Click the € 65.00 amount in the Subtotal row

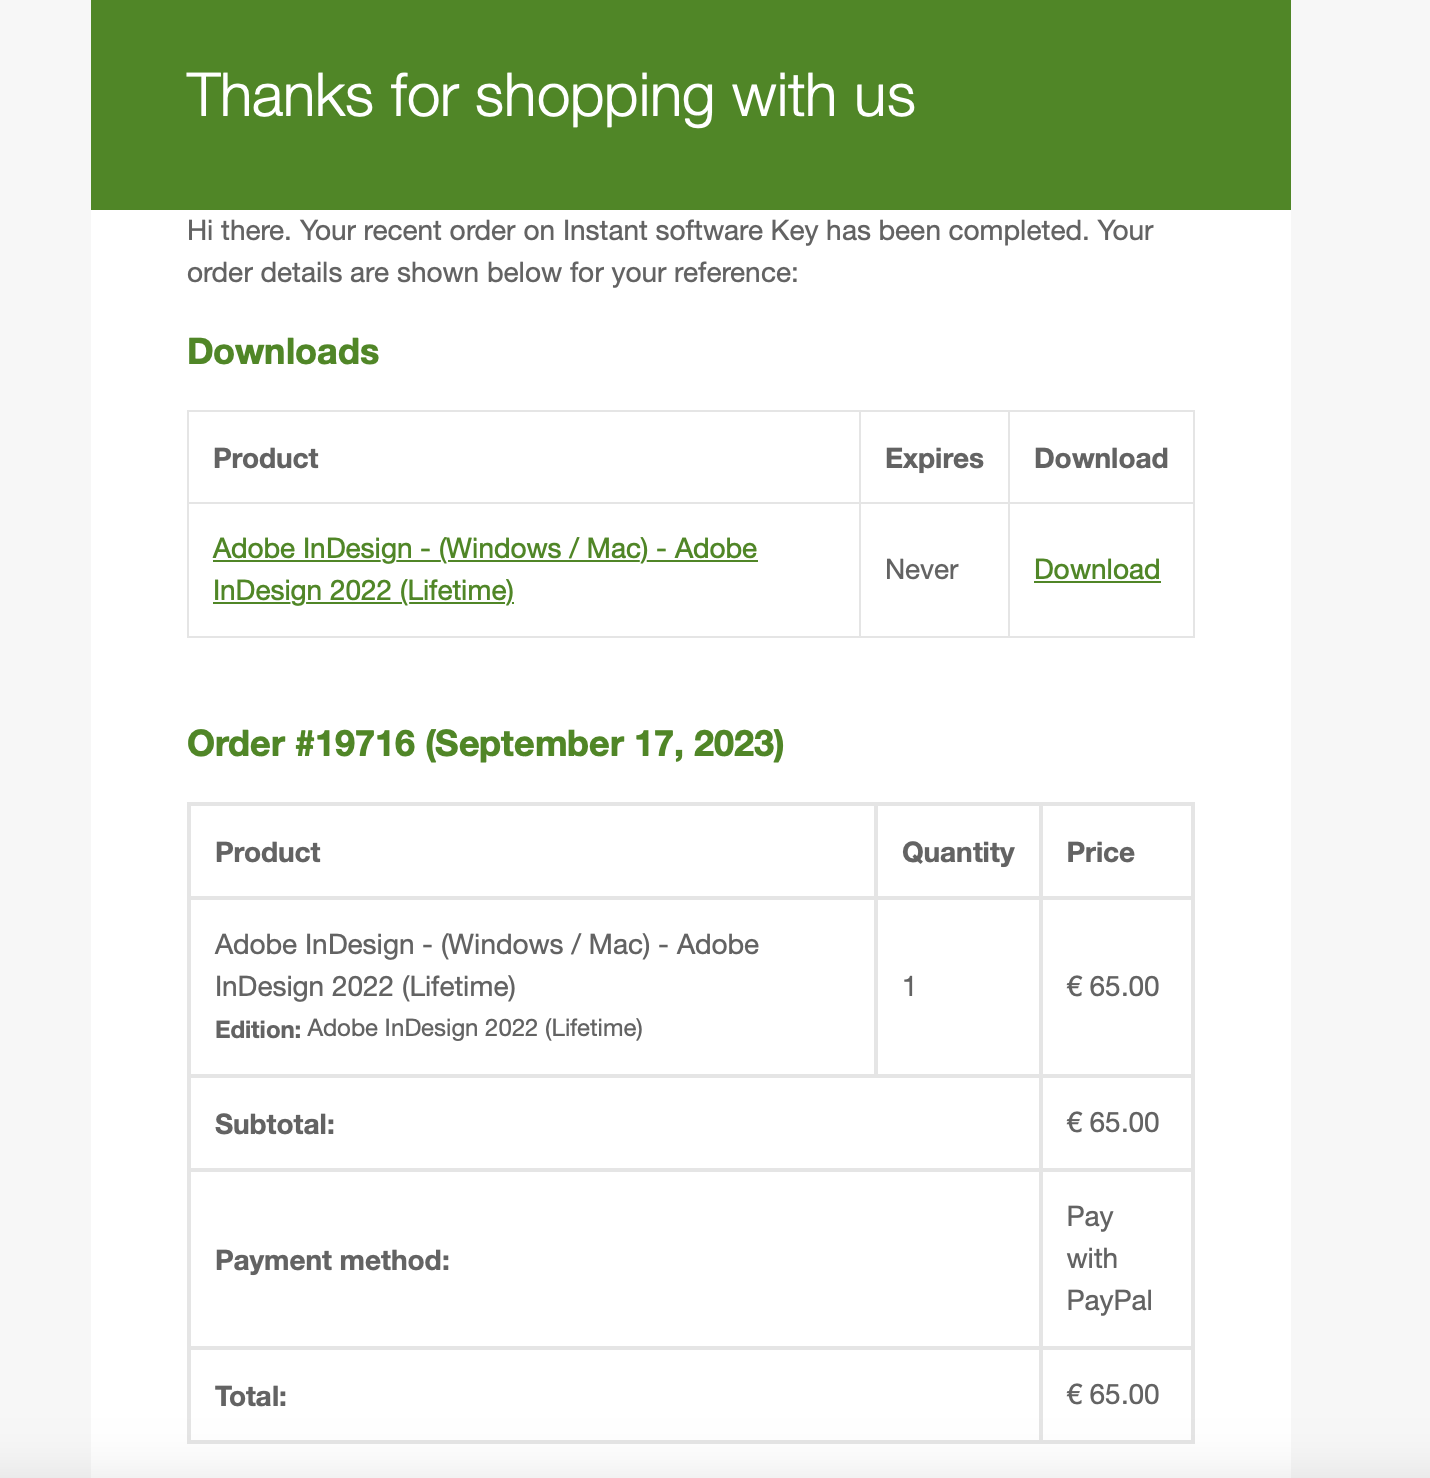pos(1112,1122)
